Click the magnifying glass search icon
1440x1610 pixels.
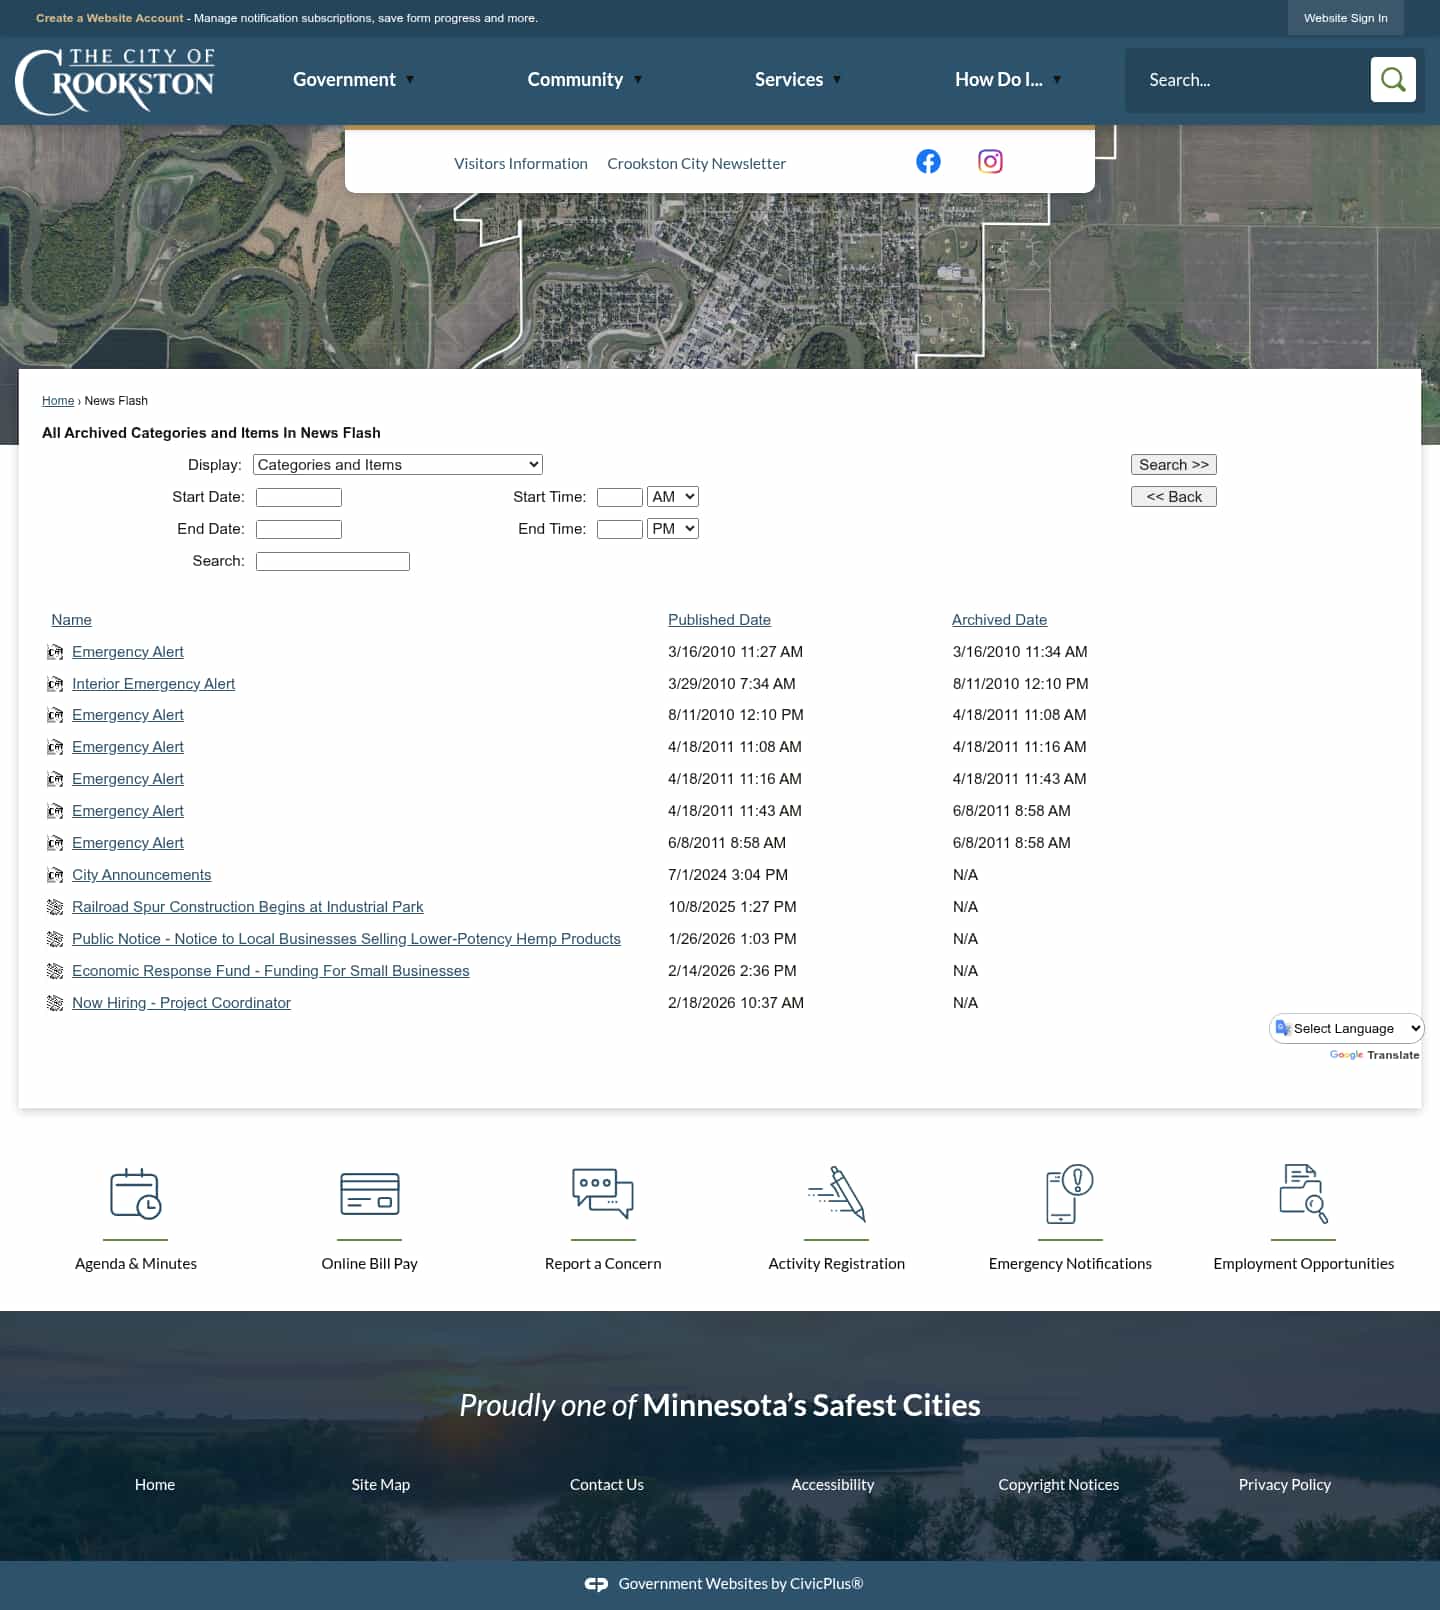pos(1392,79)
